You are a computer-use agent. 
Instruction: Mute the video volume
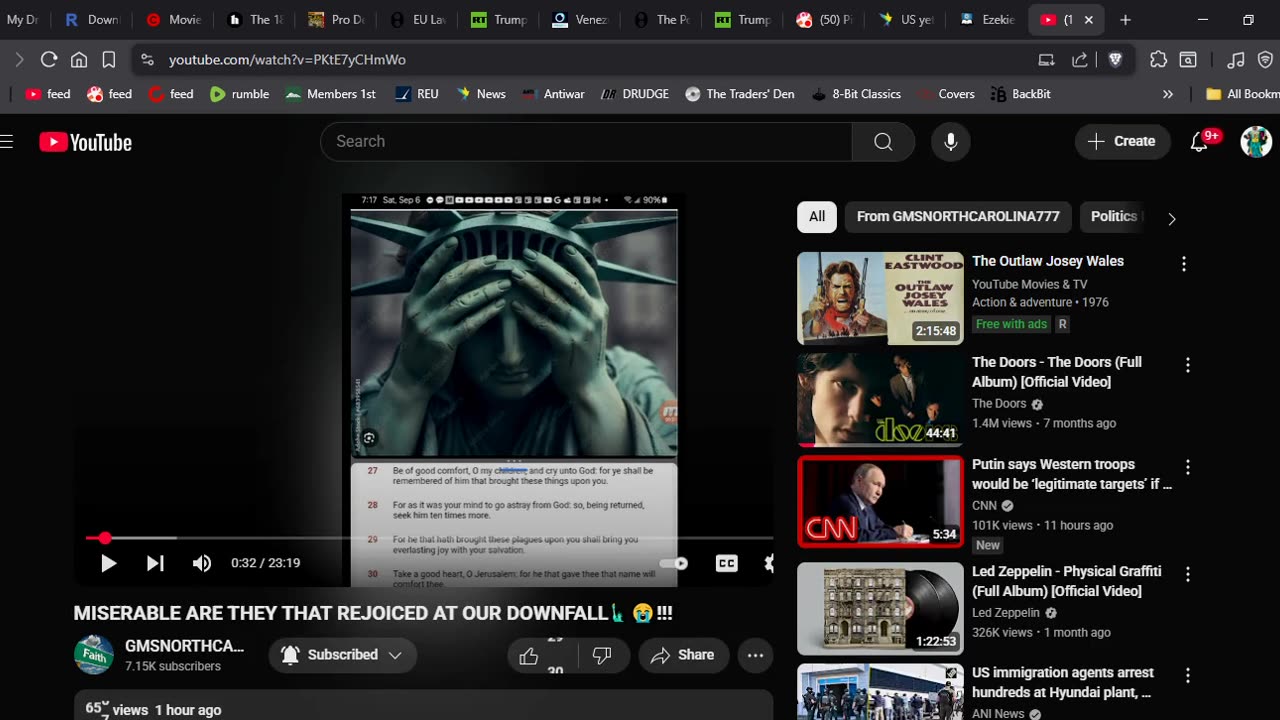pos(202,563)
